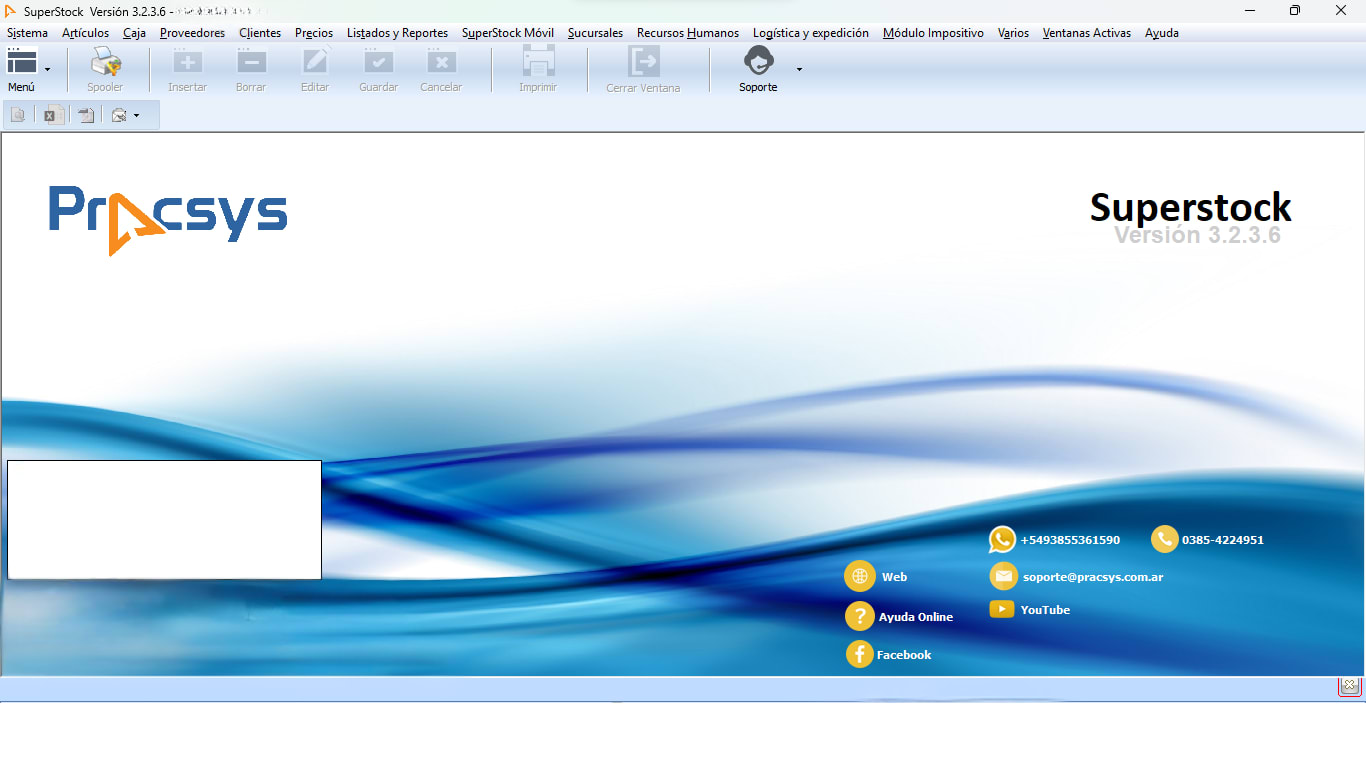Open the Sucursales menu
Viewport: 1366px width, 768px height.
coord(595,33)
